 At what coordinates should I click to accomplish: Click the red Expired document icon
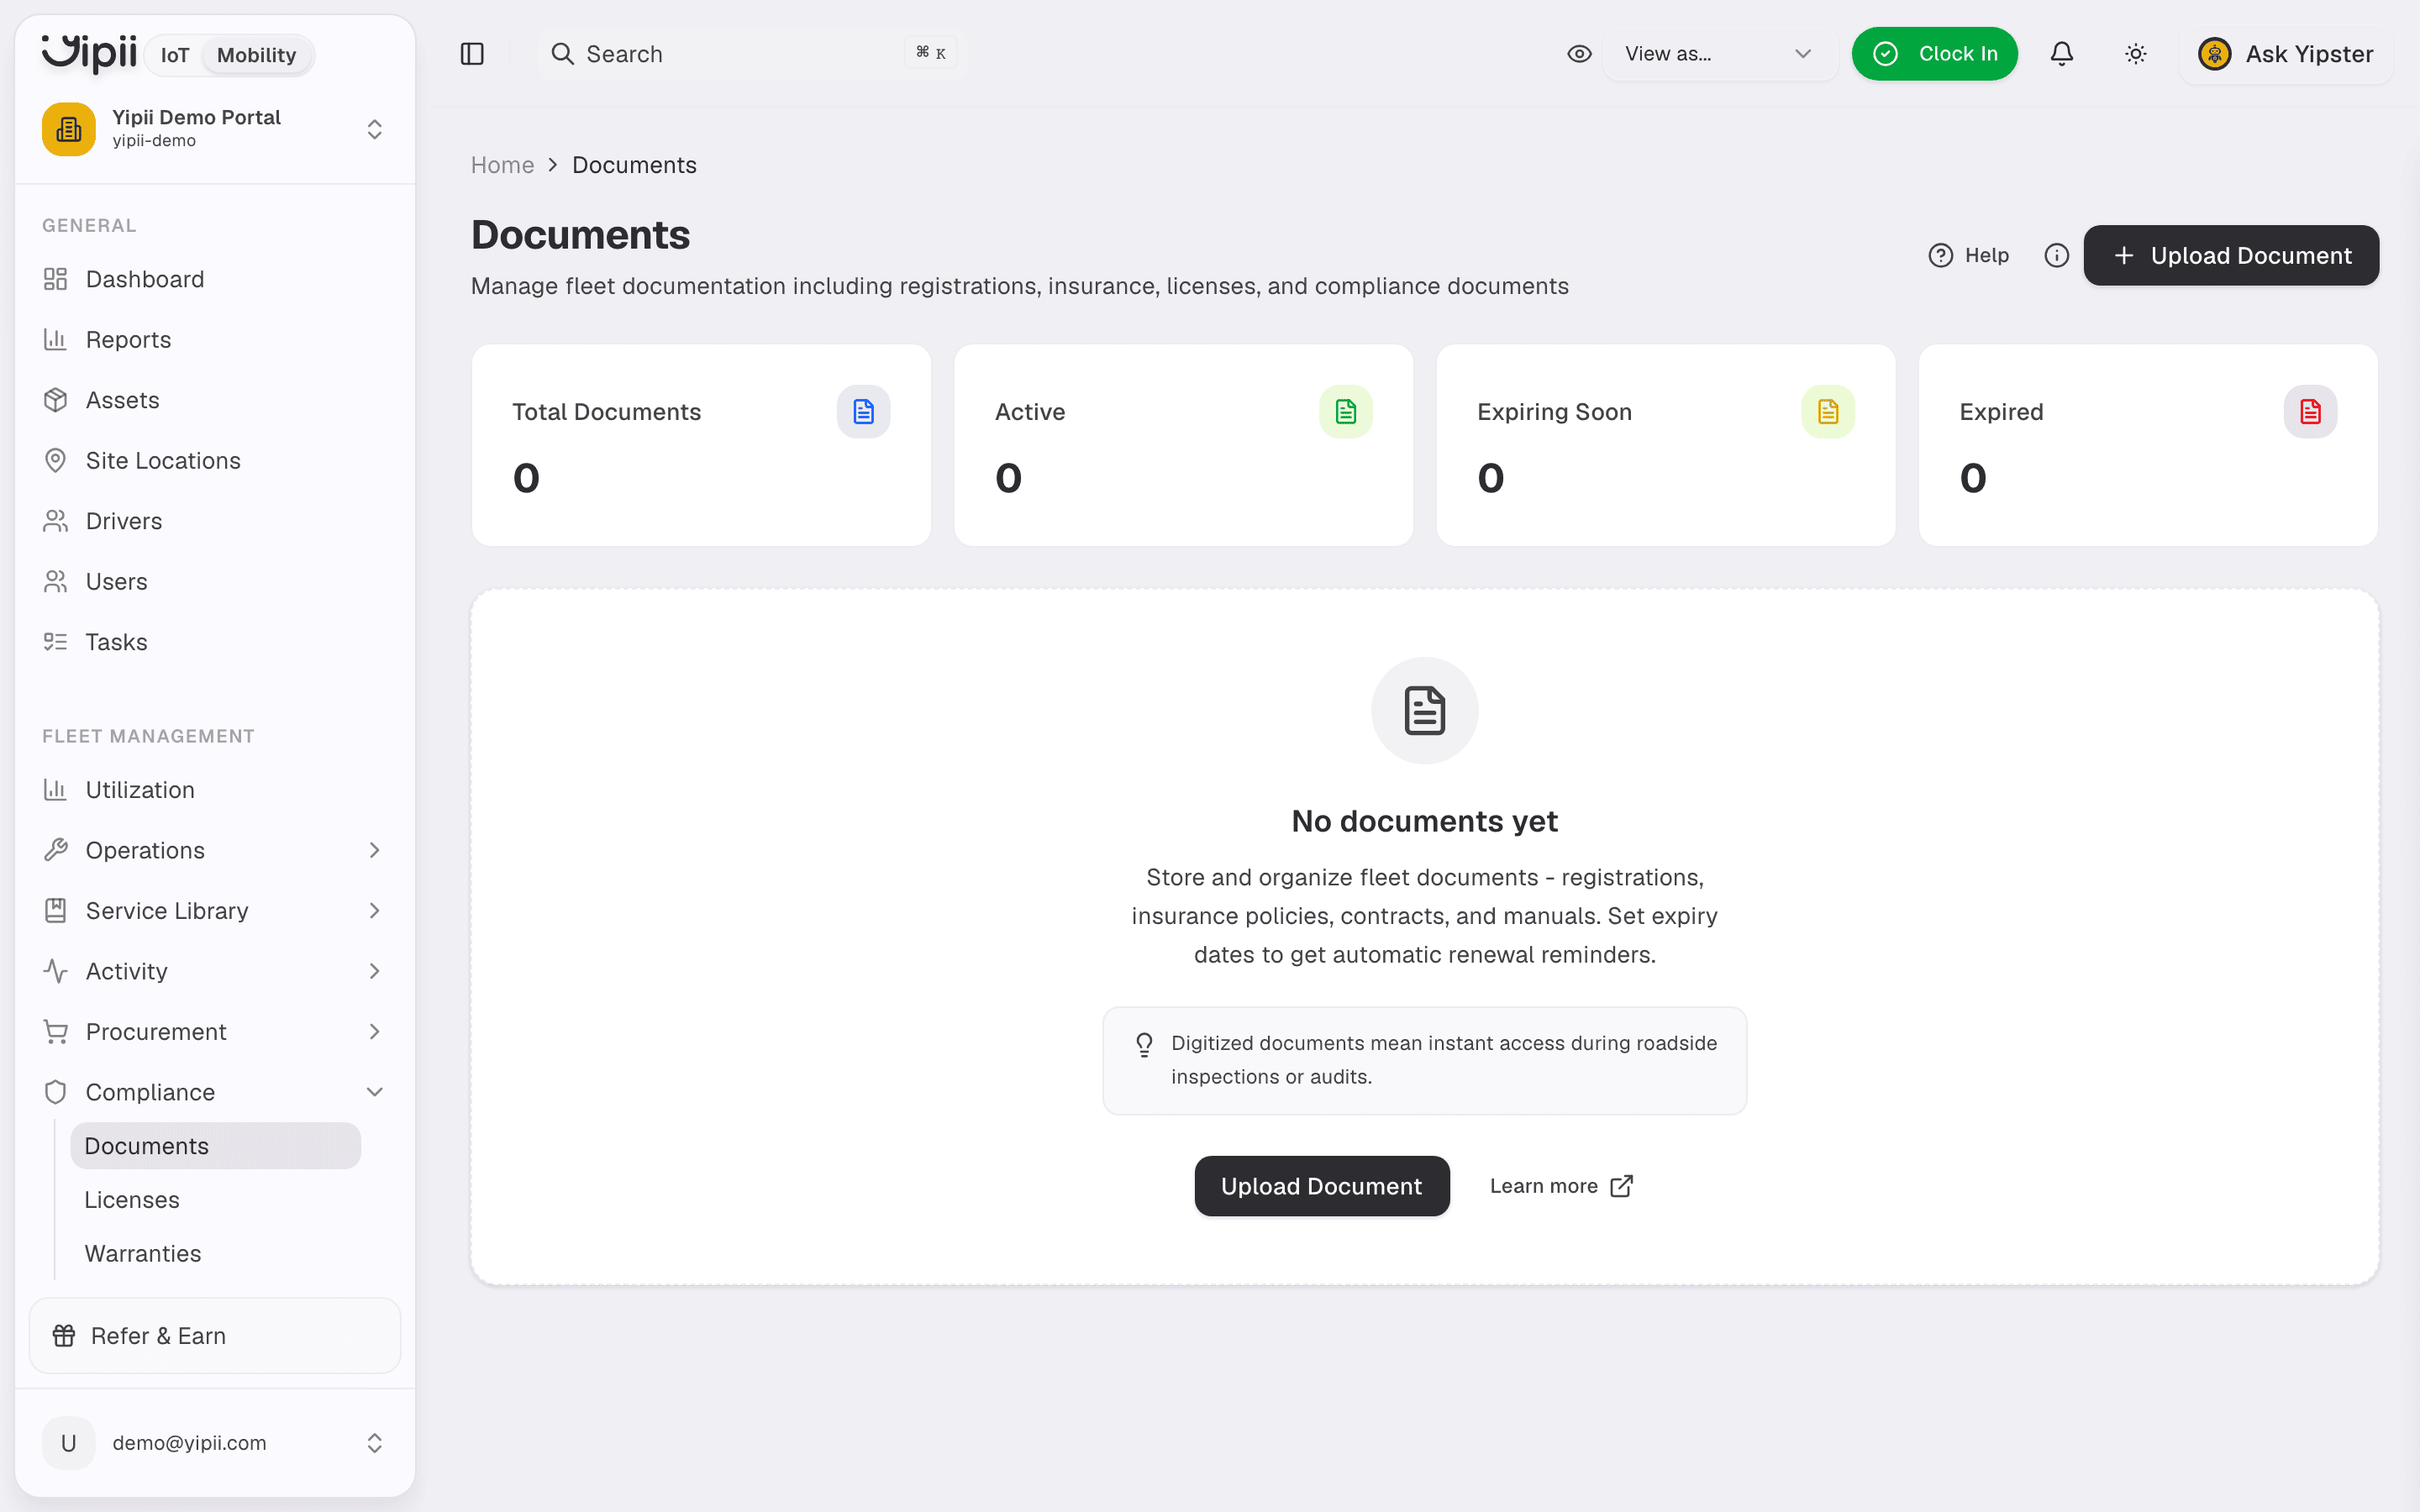coord(2310,411)
